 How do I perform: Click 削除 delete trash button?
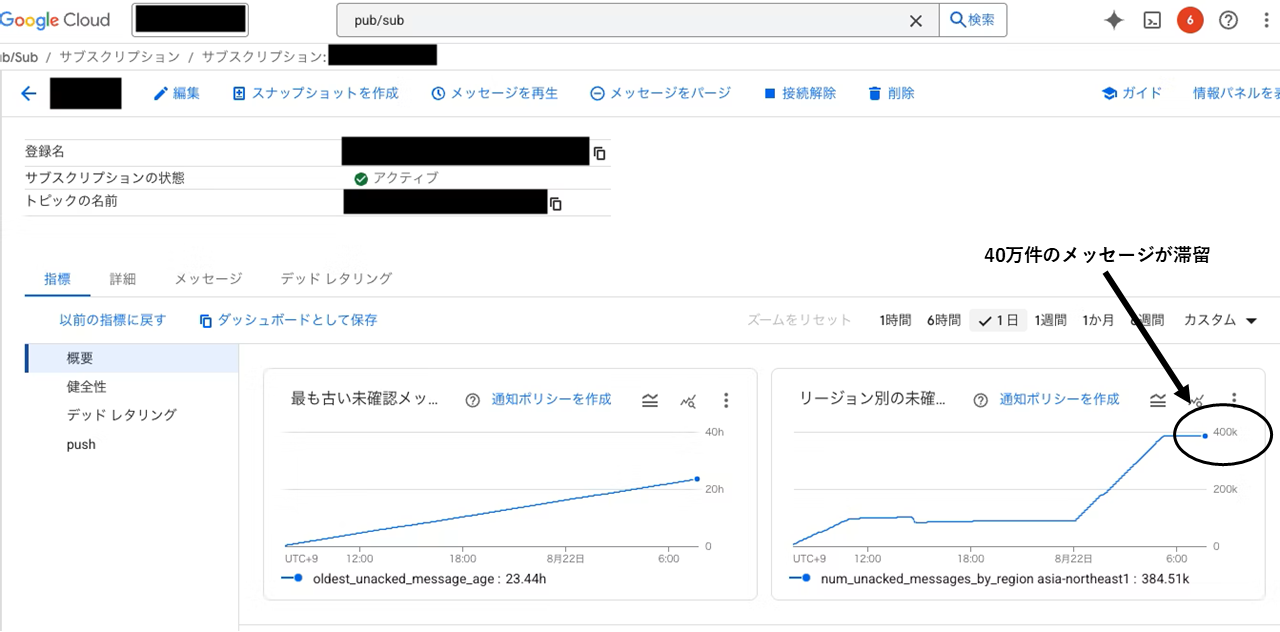(x=890, y=93)
